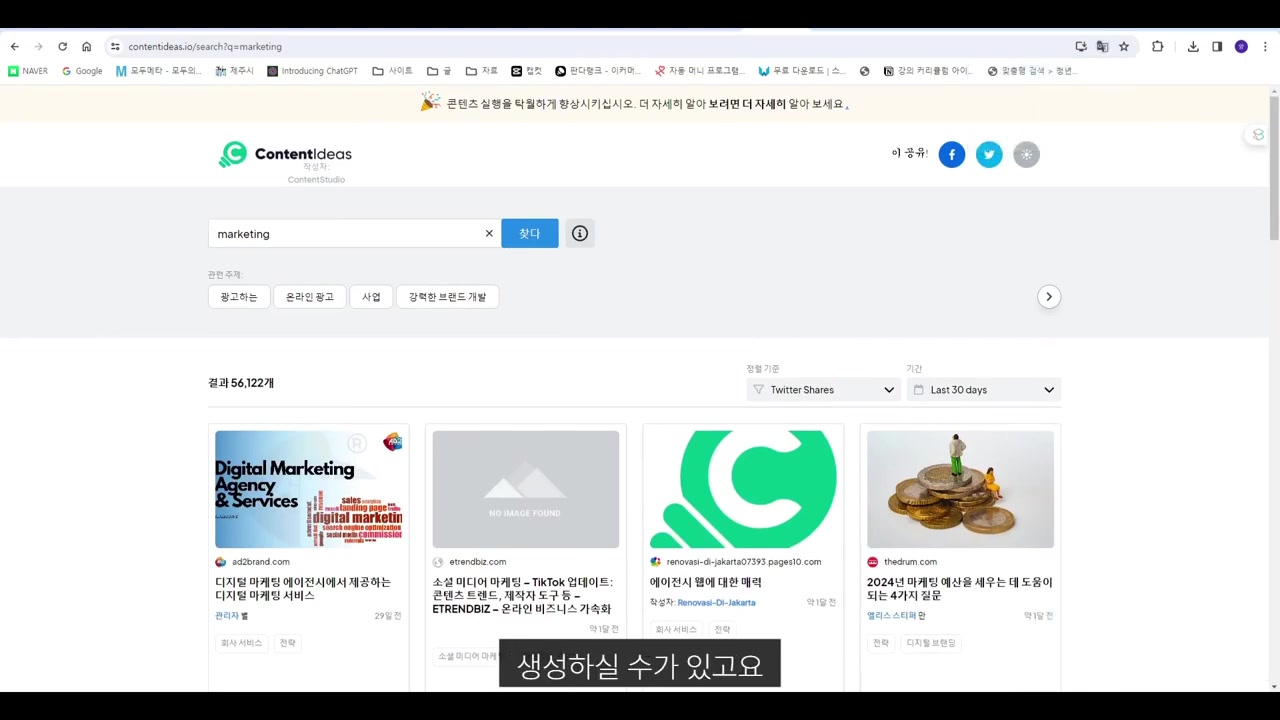Reload the current page
The height and width of the screenshot is (720, 1280).
[x=62, y=46]
